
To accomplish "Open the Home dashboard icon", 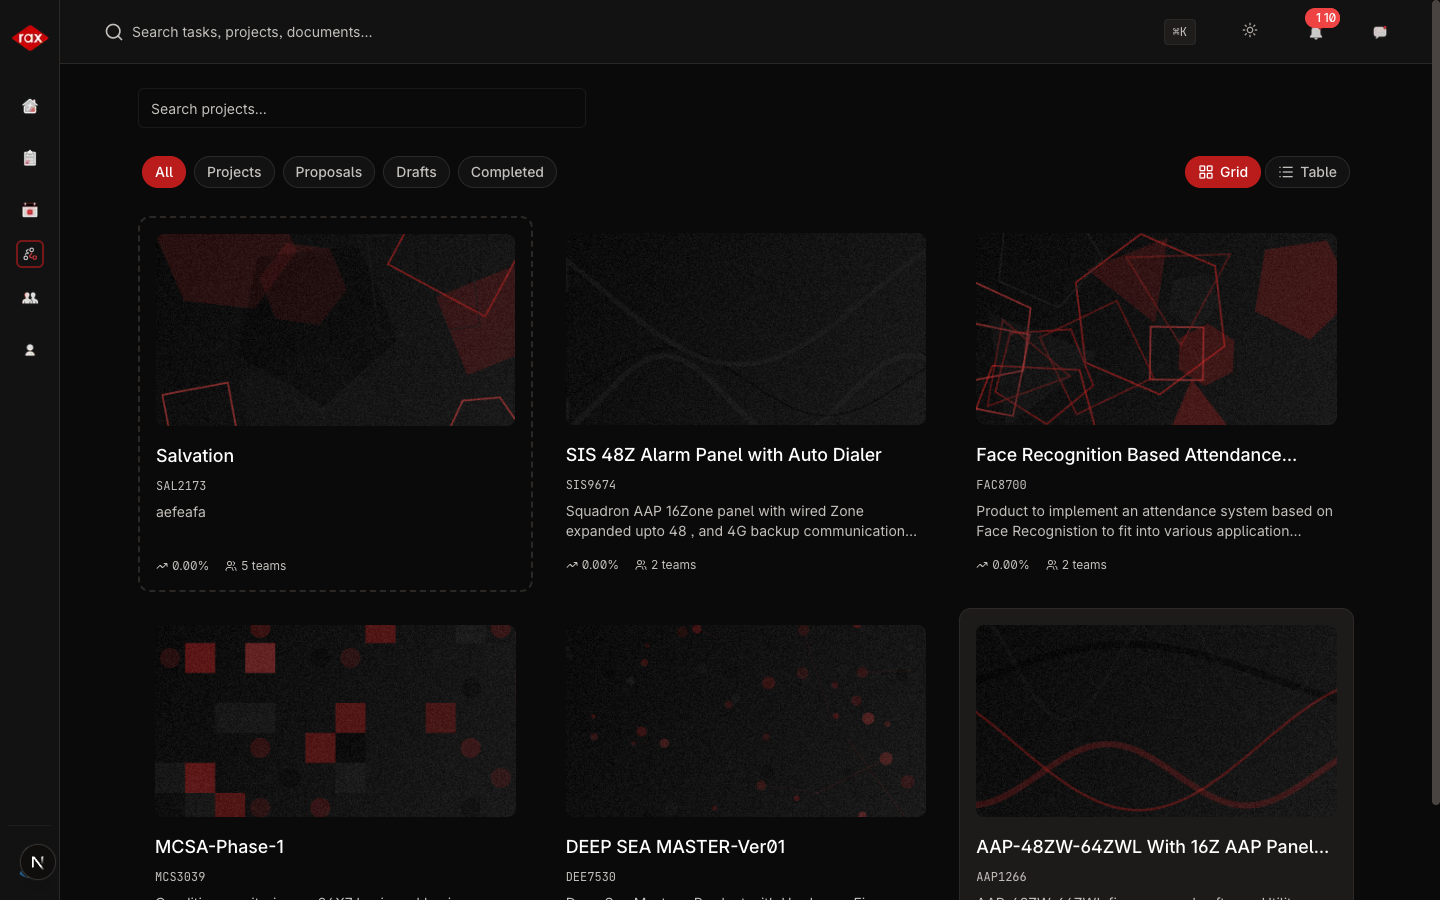I will (30, 106).
